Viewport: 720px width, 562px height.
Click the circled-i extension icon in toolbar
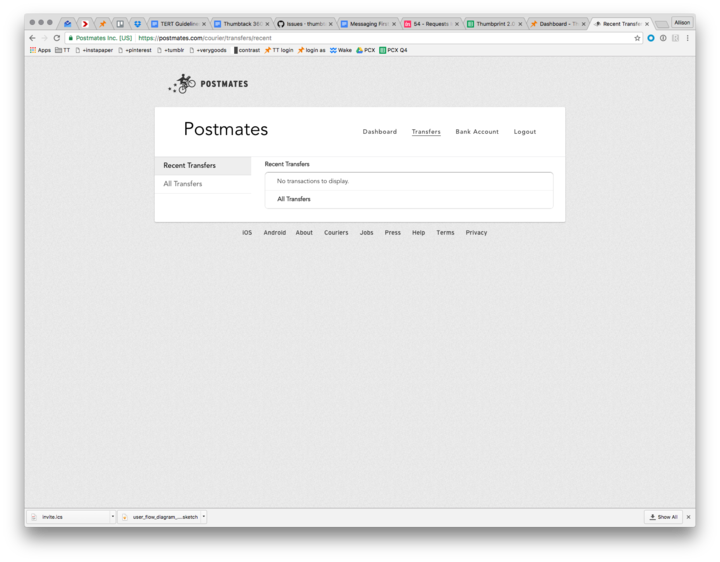tap(663, 38)
